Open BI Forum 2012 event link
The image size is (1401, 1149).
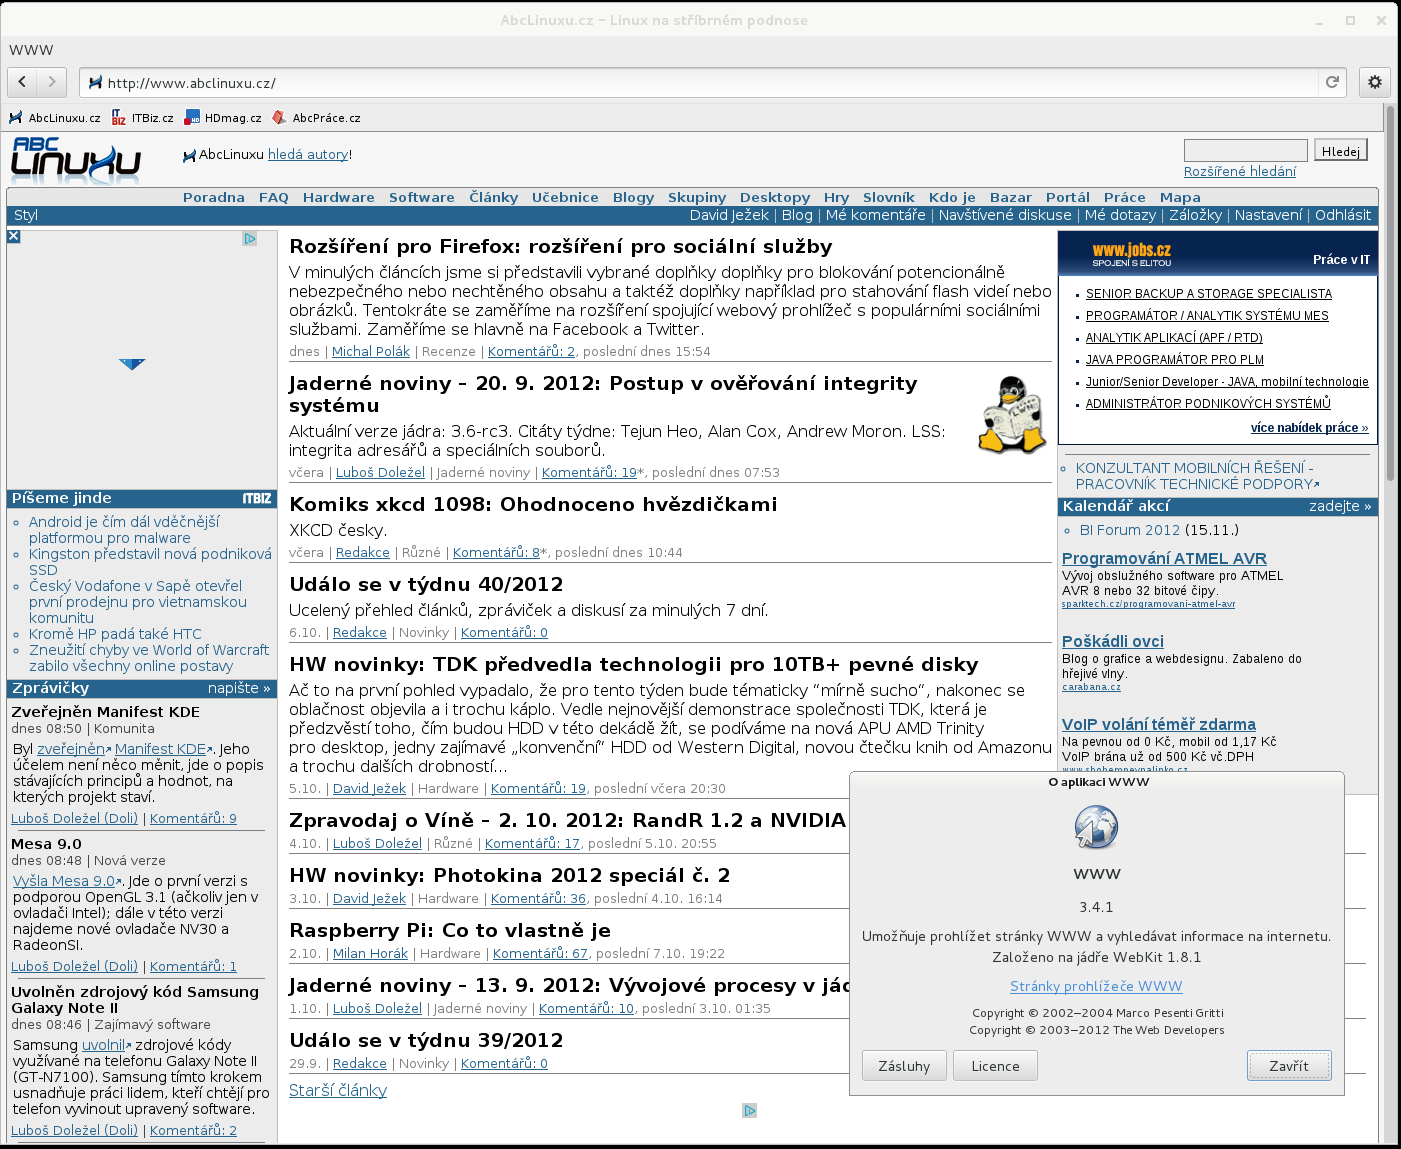[x=1130, y=530]
